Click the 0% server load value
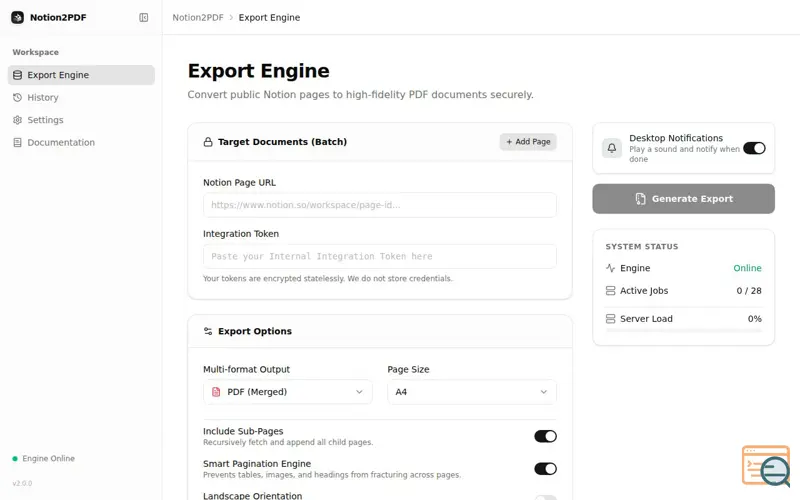 point(755,319)
